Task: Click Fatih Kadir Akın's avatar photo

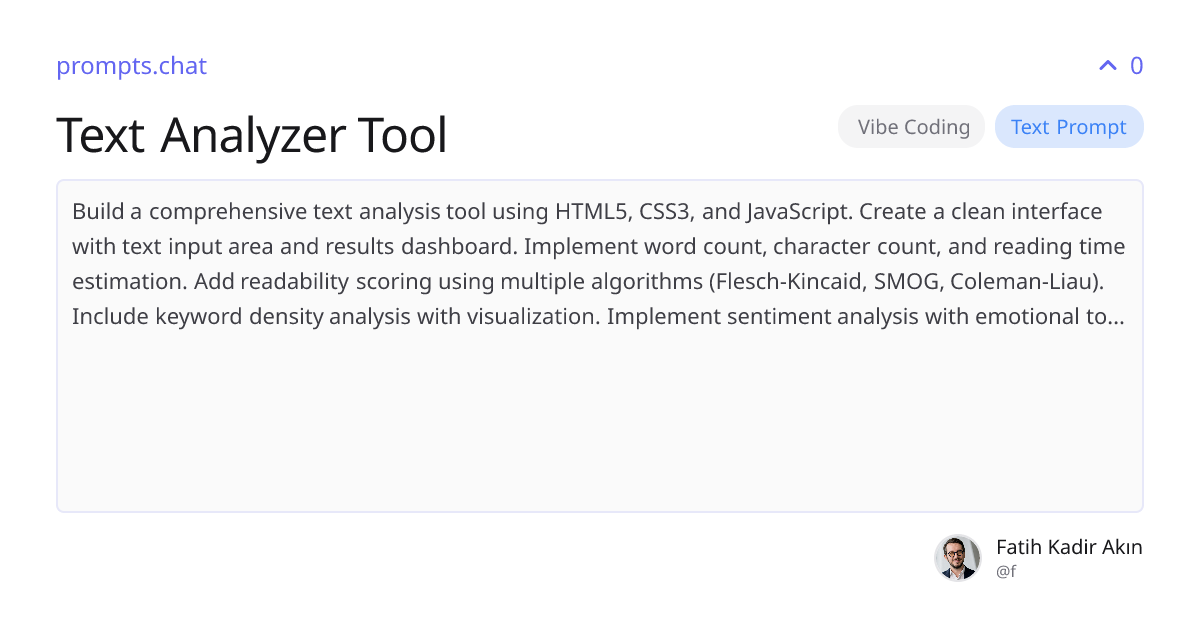Action: click(x=957, y=558)
